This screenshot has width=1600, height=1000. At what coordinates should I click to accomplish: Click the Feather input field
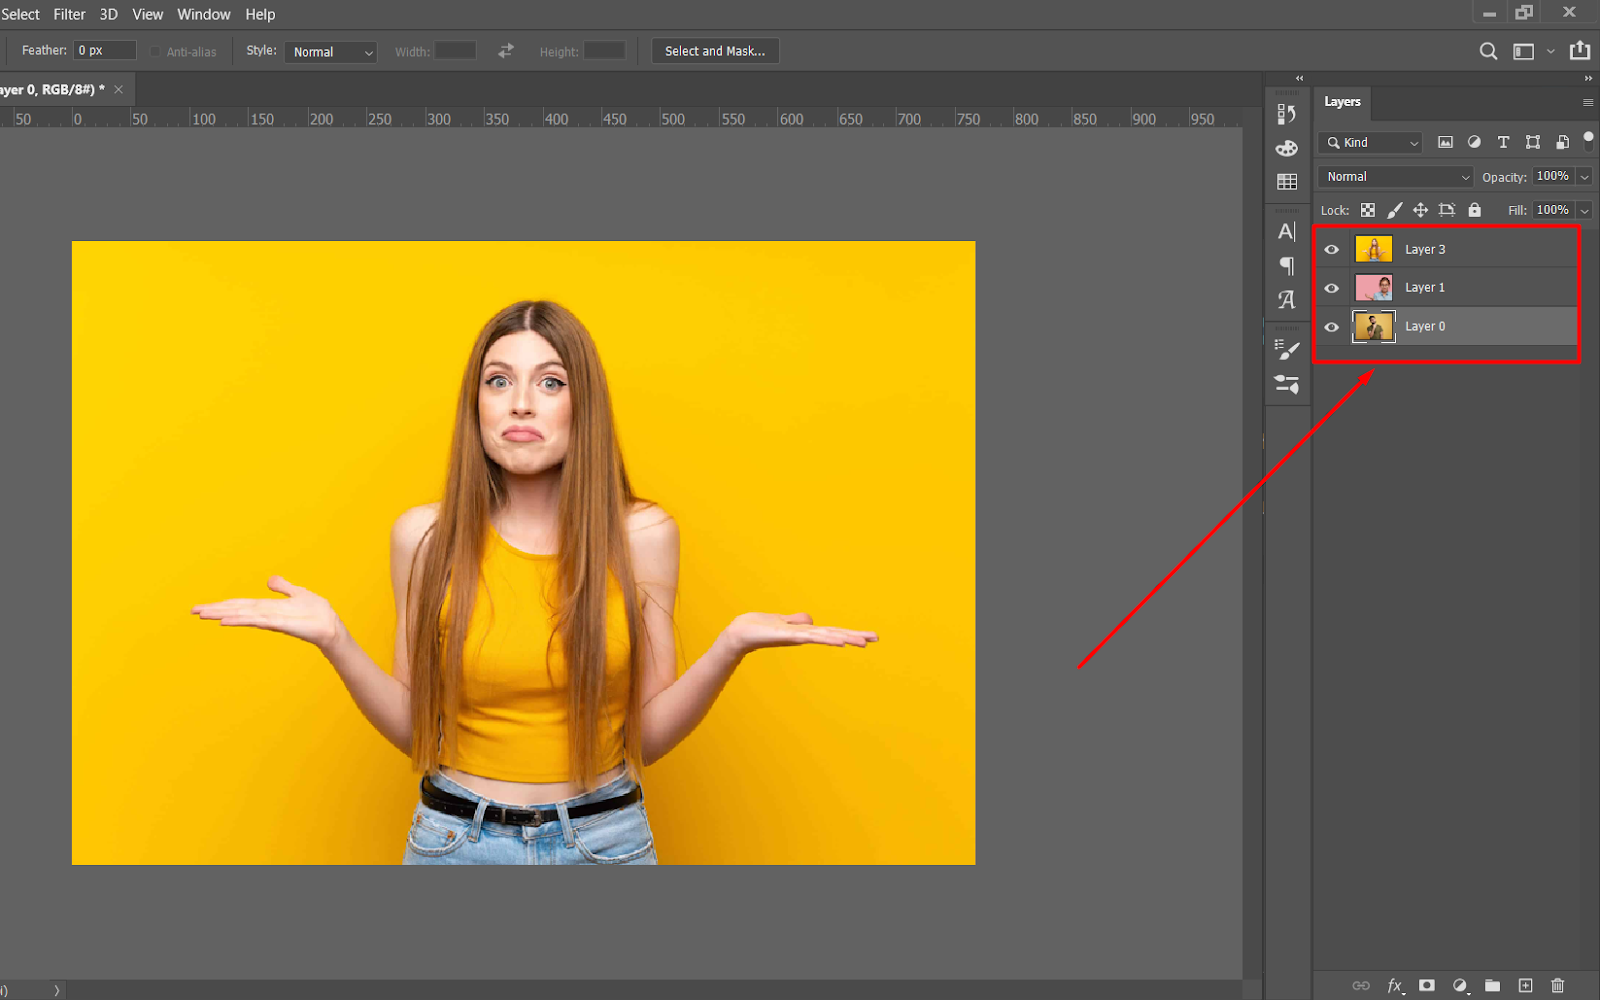coord(104,50)
